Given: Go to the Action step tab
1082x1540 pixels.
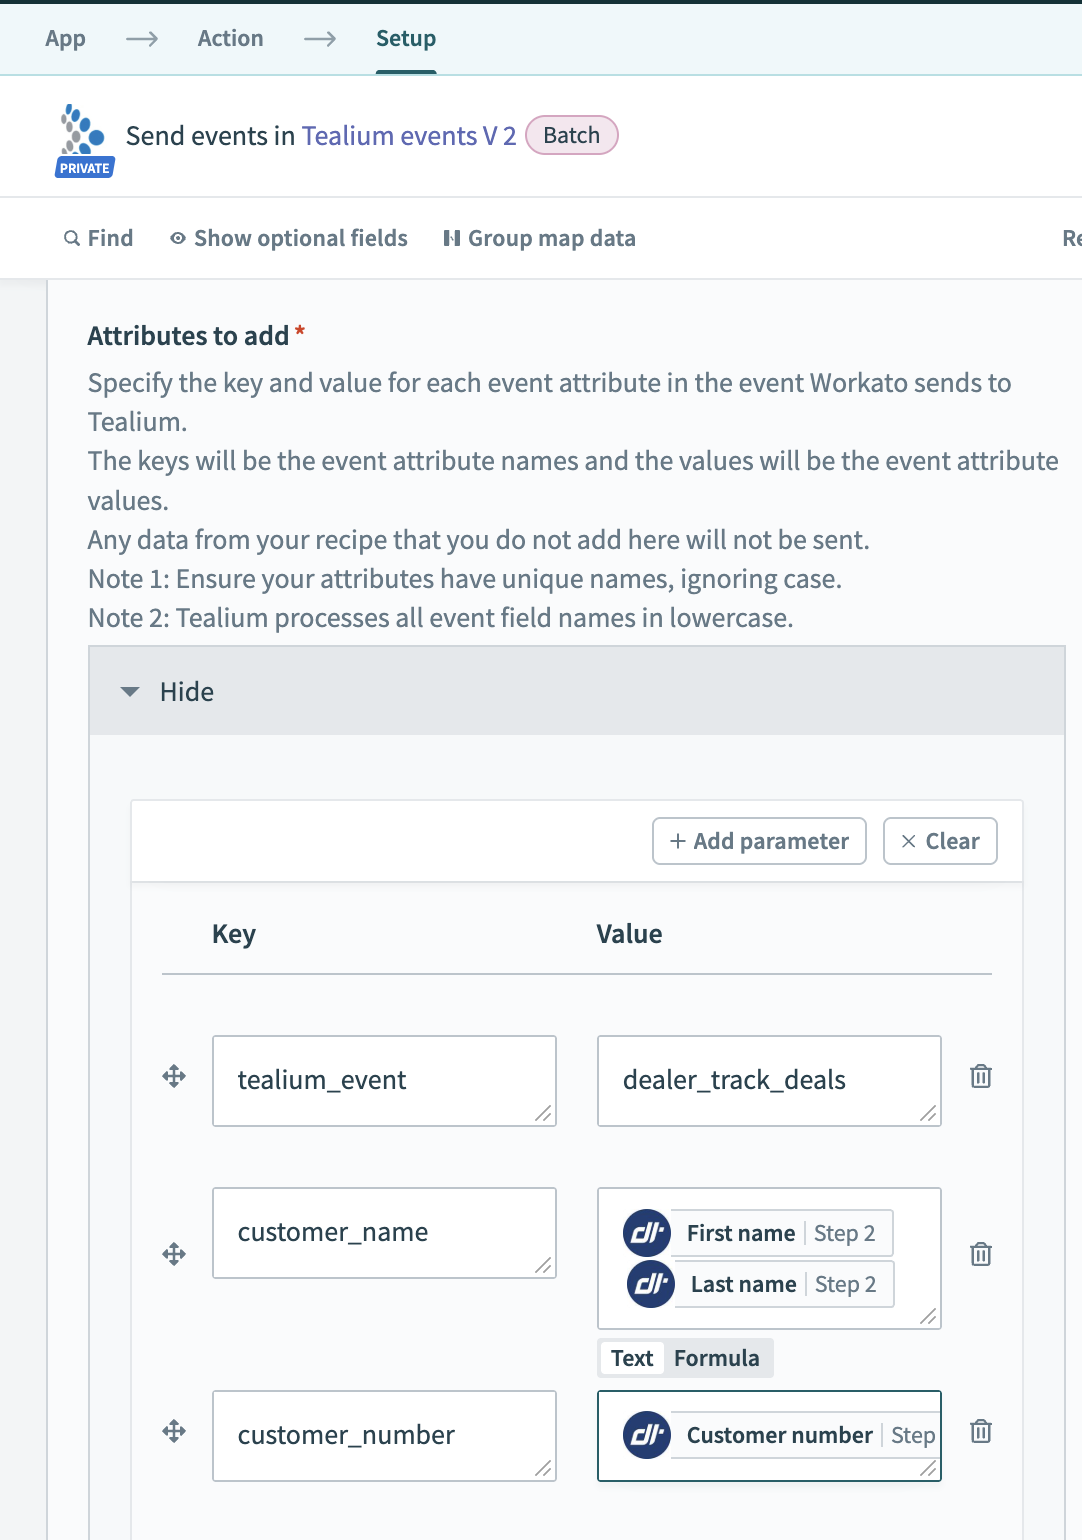Looking at the screenshot, I should tap(230, 38).
